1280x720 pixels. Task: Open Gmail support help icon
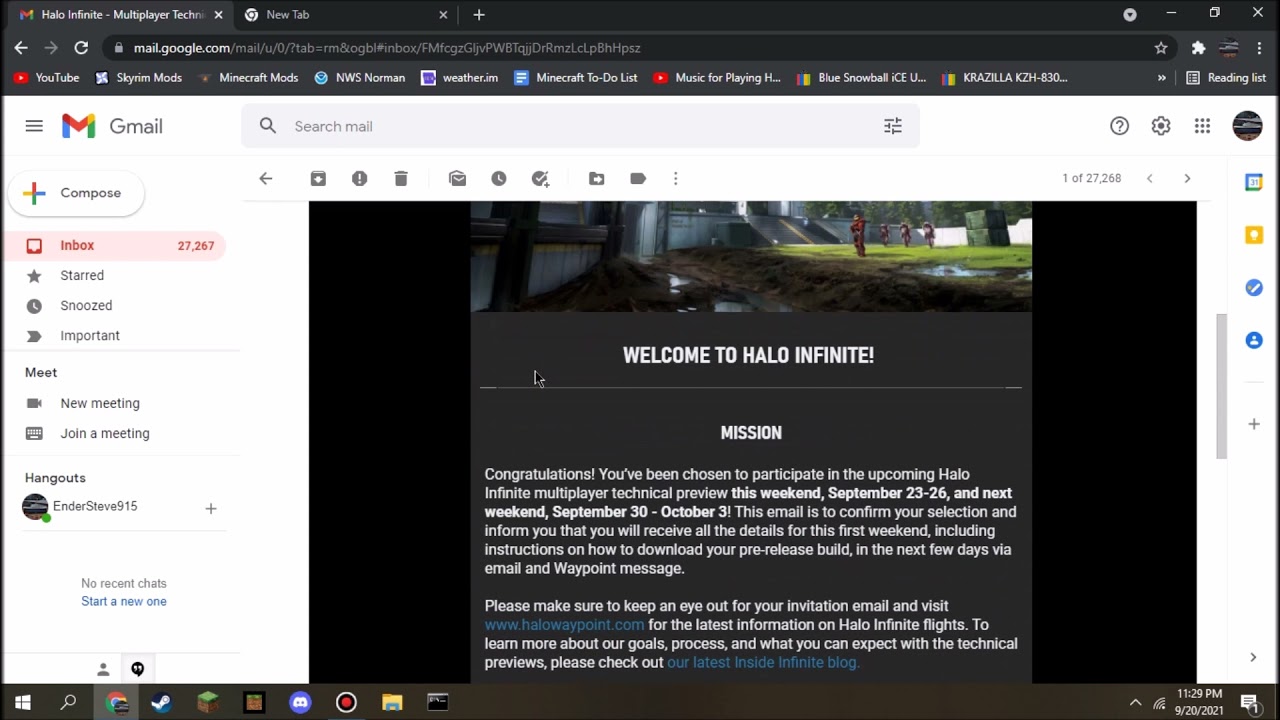1119,126
